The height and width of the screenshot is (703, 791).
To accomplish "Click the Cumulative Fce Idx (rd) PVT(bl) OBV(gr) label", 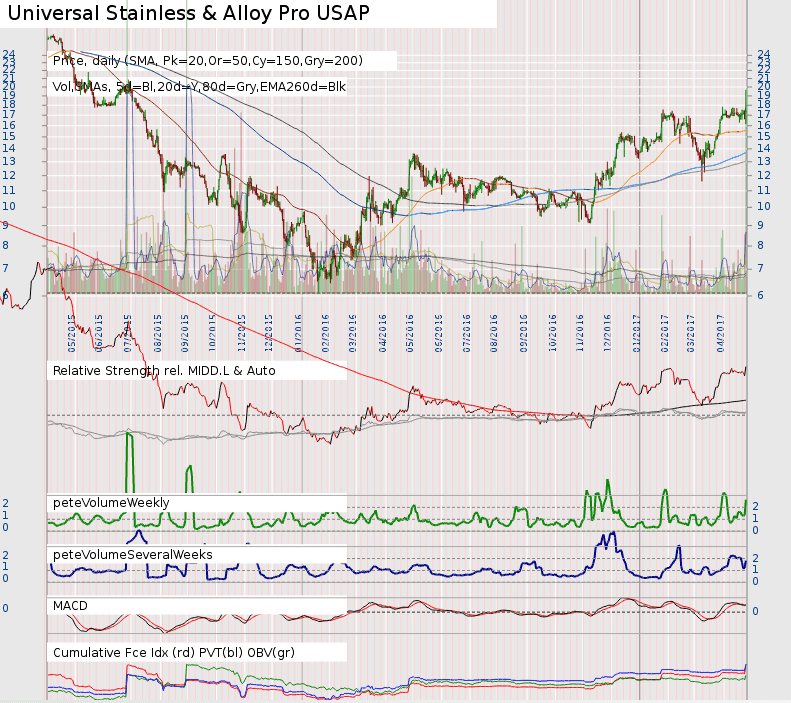I will [x=174, y=653].
